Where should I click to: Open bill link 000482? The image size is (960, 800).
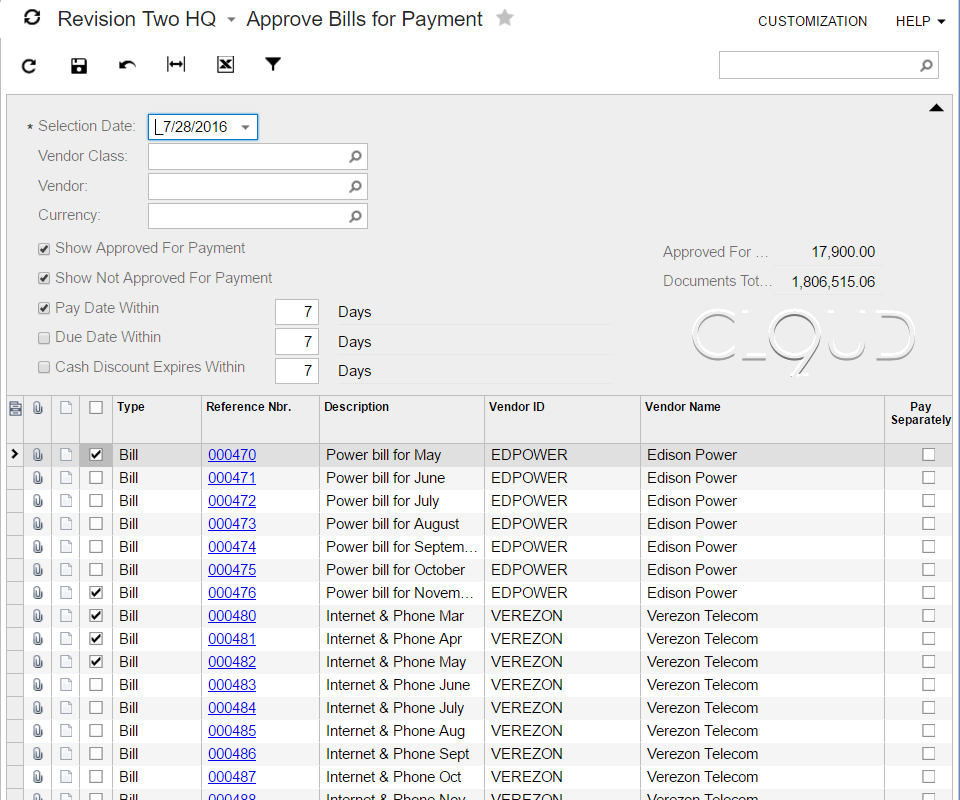click(232, 662)
